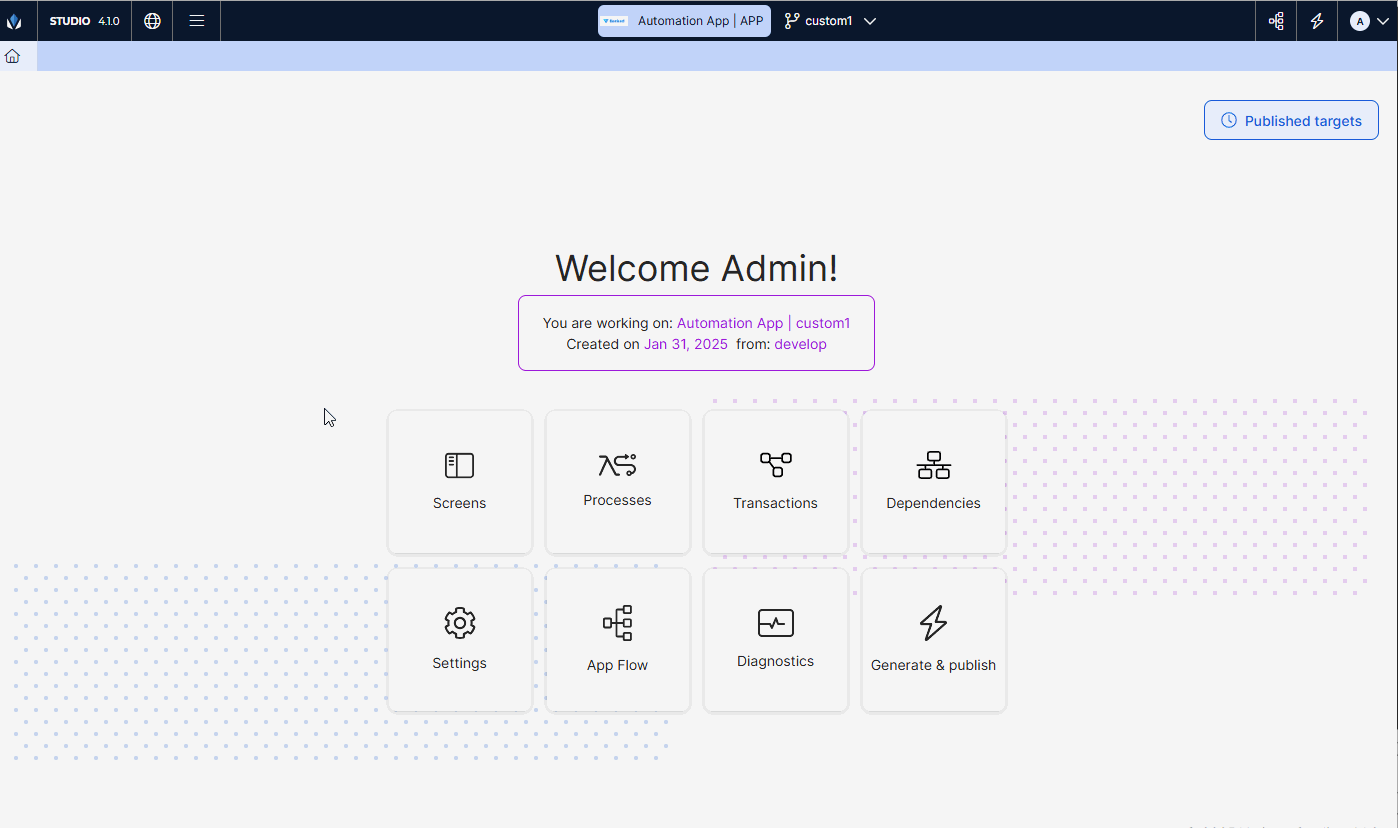
Task: Open the Transactions tile
Action: pos(776,482)
